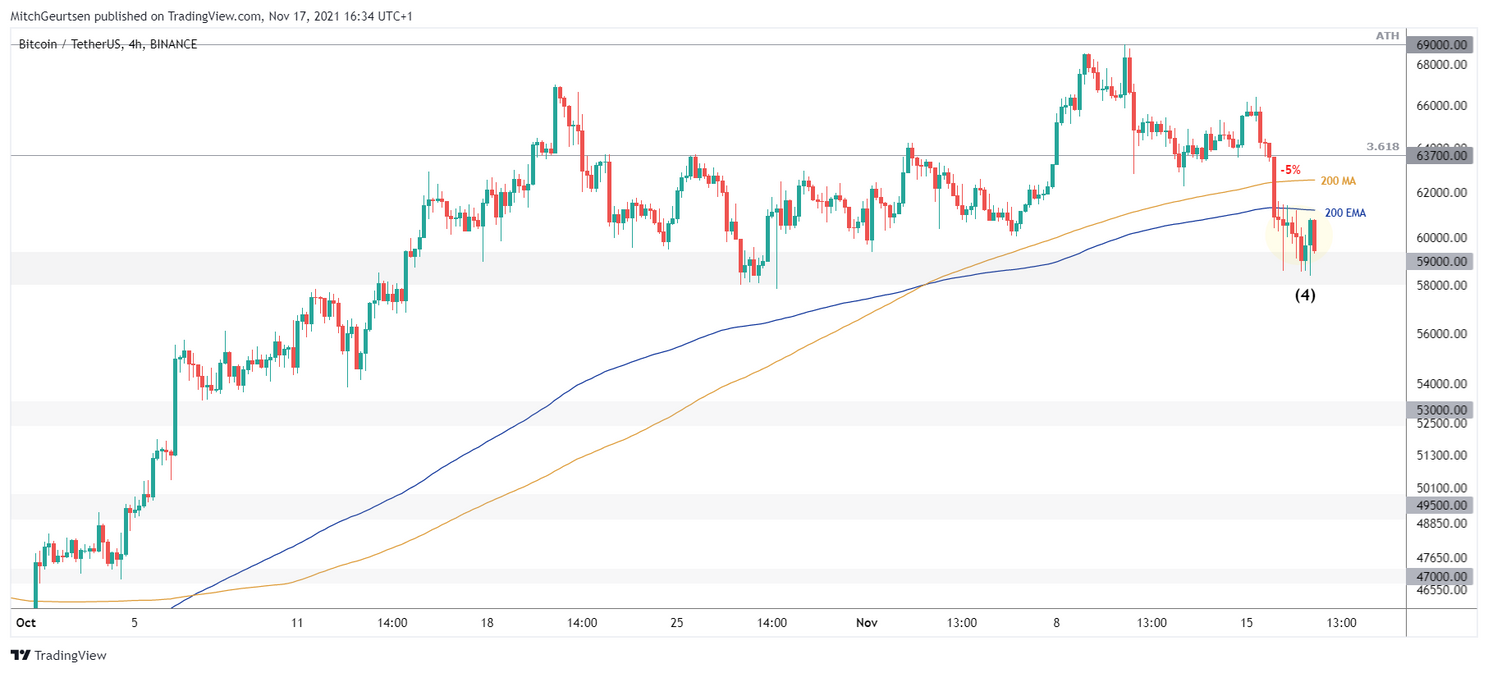The image size is (1488, 673).
Task: Click the Nov label on time axis
Action: tap(867, 623)
